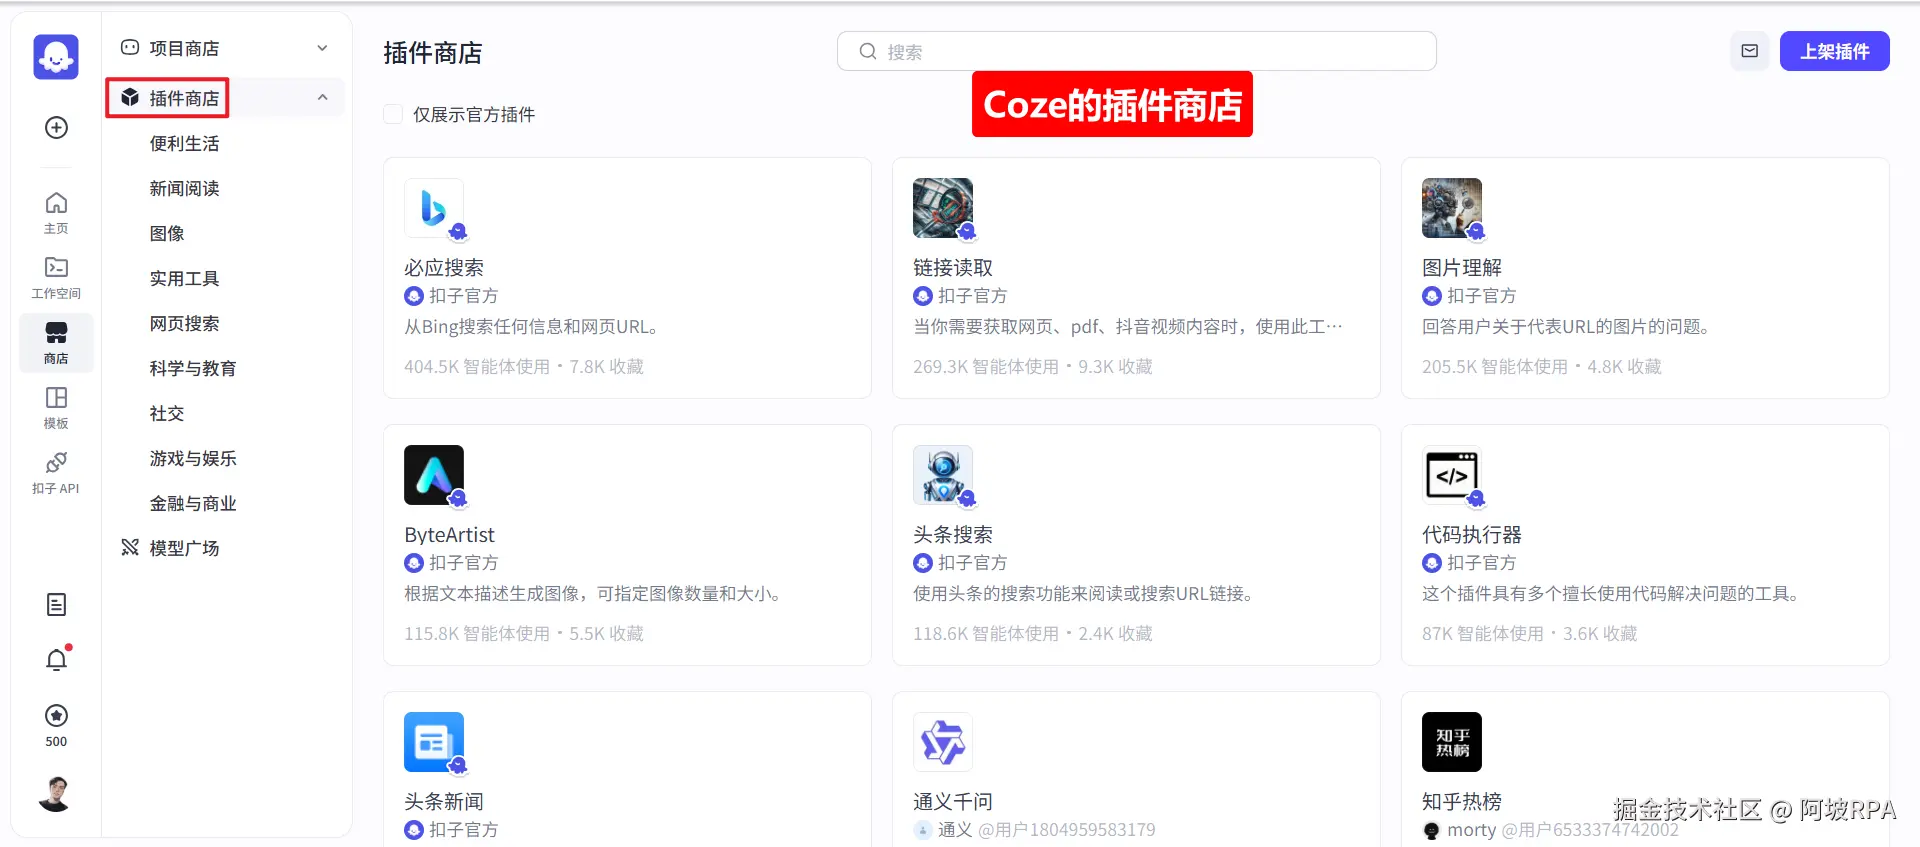Click the 链接读取 plugin icon

[x=943, y=208]
